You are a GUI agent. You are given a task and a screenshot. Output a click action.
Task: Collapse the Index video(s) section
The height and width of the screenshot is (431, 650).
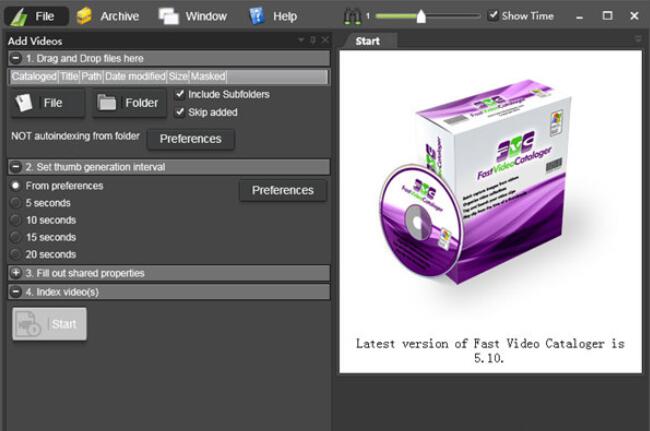(x=16, y=292)
